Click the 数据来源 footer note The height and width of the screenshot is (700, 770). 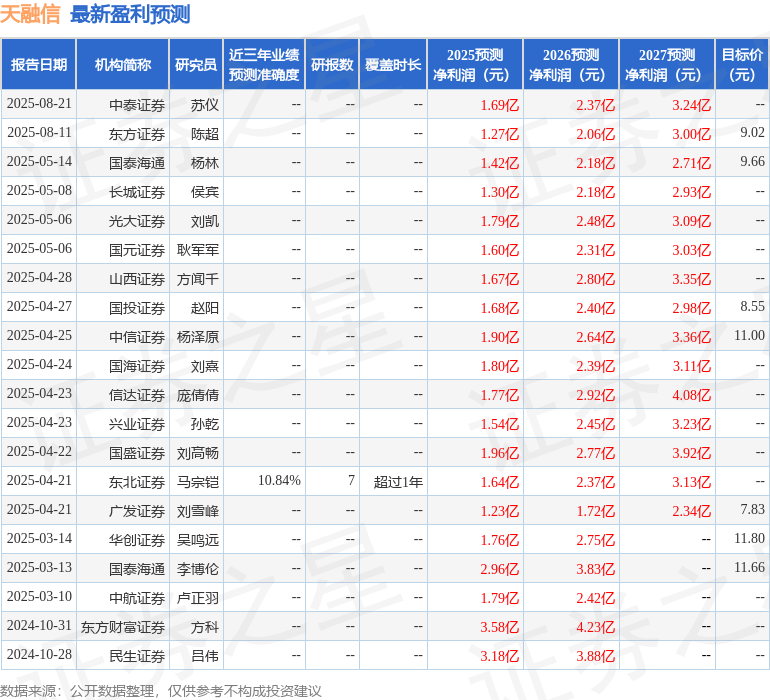click(x=161, y=691)
